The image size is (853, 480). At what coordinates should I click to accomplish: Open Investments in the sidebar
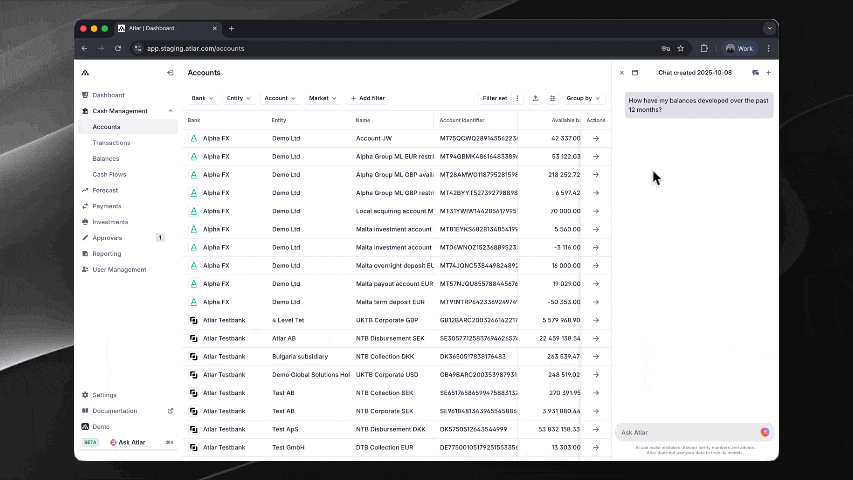[110, 222]
